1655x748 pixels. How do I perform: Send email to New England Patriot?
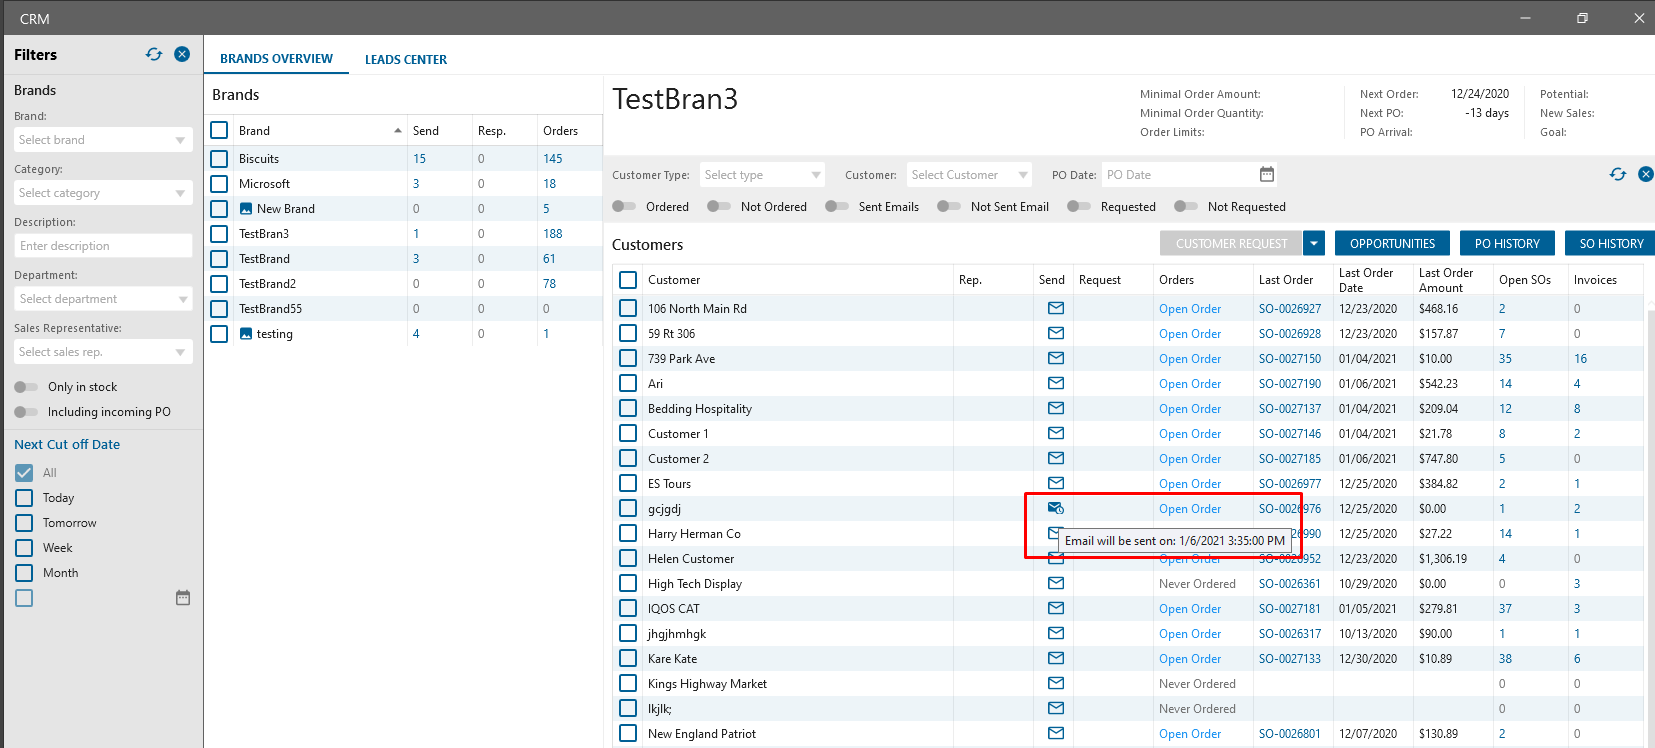(1056, 733)
